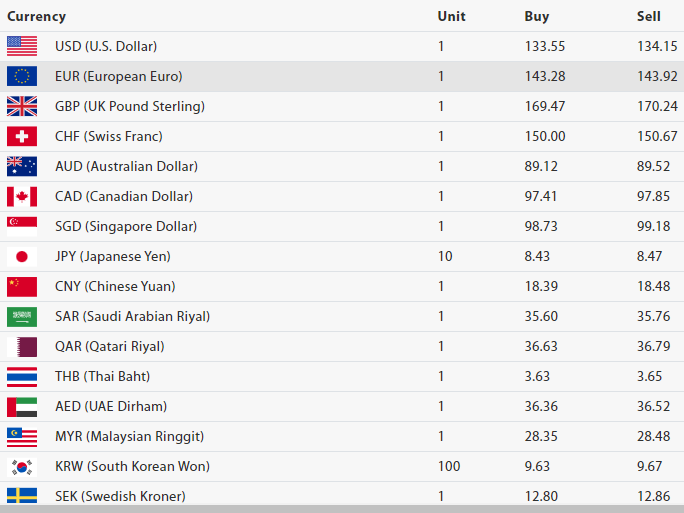This screenshot has height=513, width=684.
Task: Click the Japanese flag icon
Action: [x=22, y=256]
